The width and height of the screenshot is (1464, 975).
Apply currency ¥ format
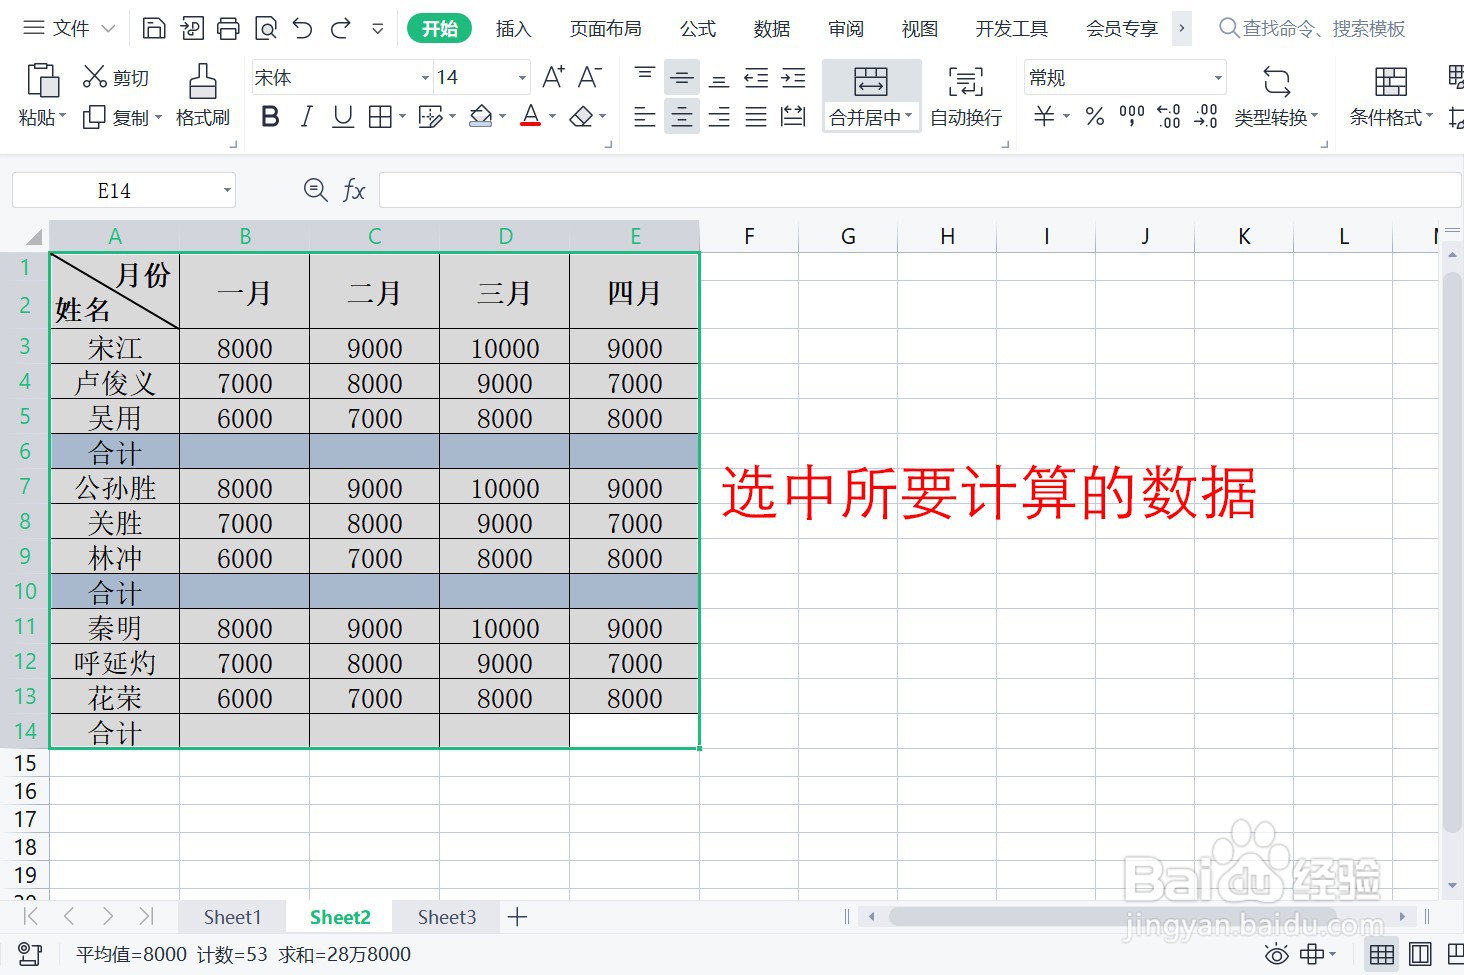(x=1044, y=117)
